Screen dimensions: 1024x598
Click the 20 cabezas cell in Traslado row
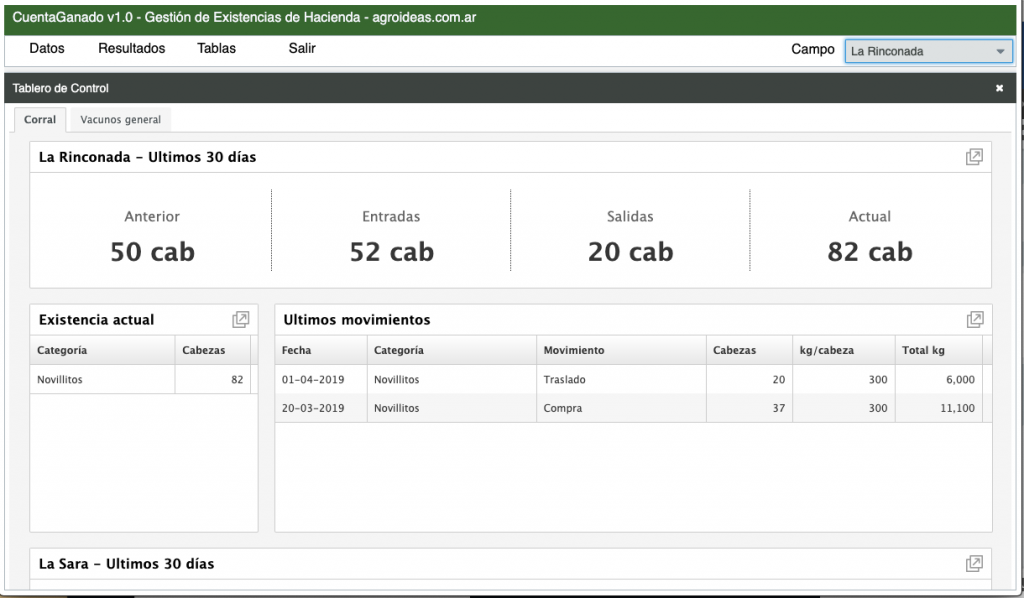[749, 379]
